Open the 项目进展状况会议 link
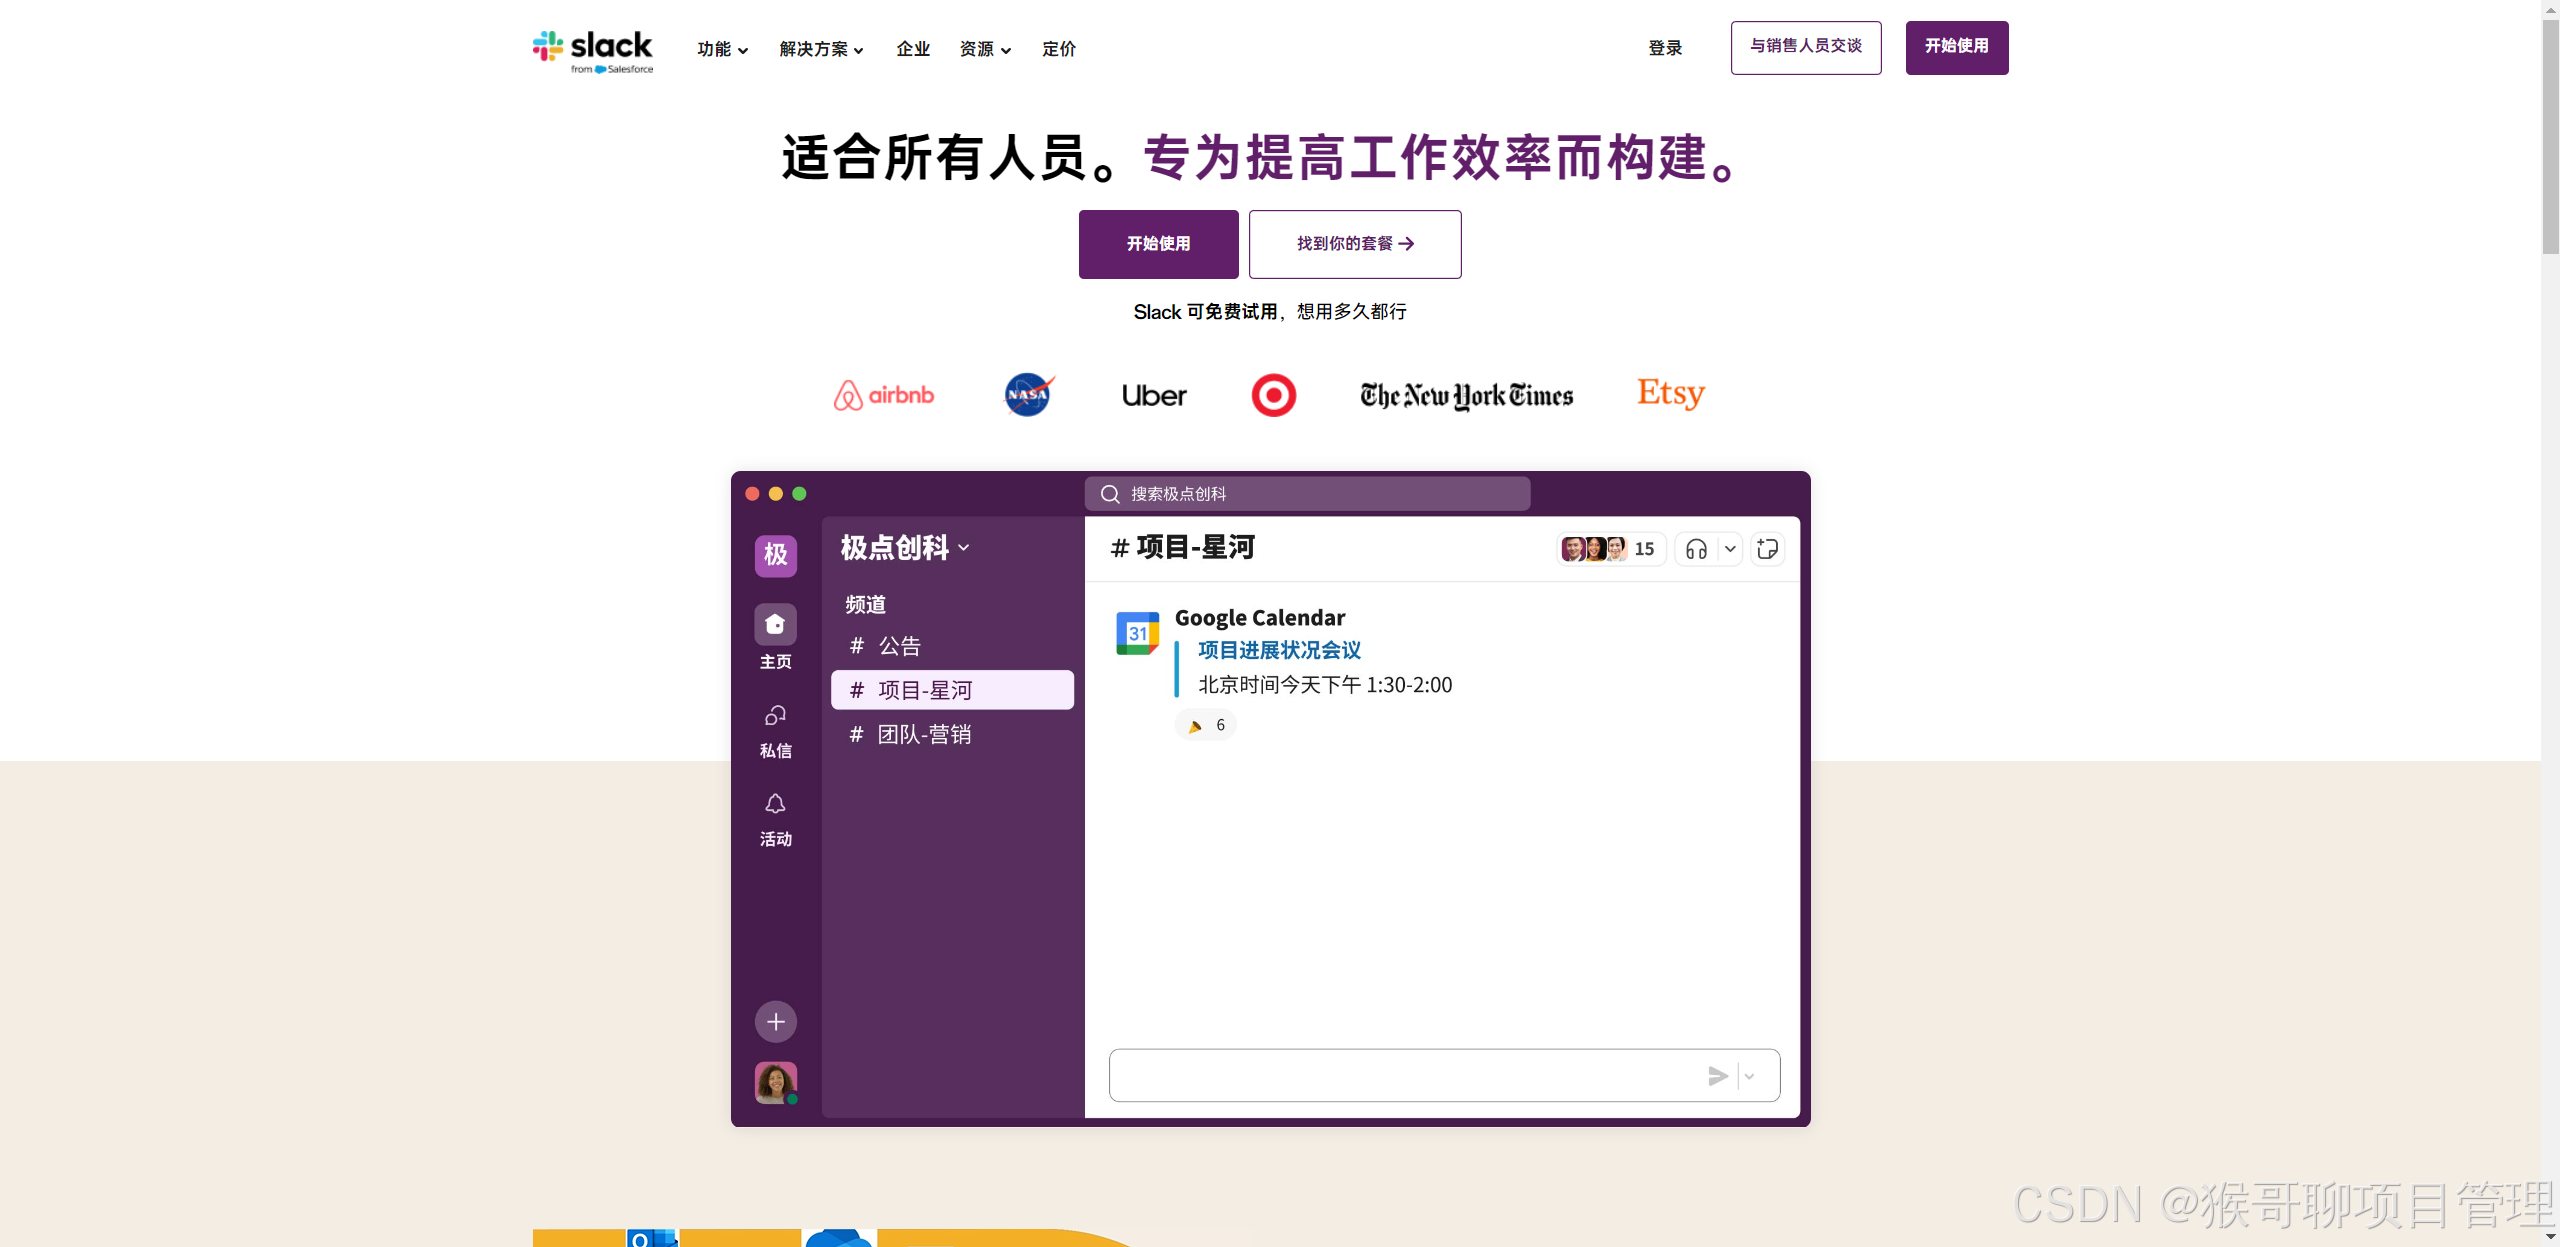The image size is (2560, 1247). click(x=1279, y=650)
